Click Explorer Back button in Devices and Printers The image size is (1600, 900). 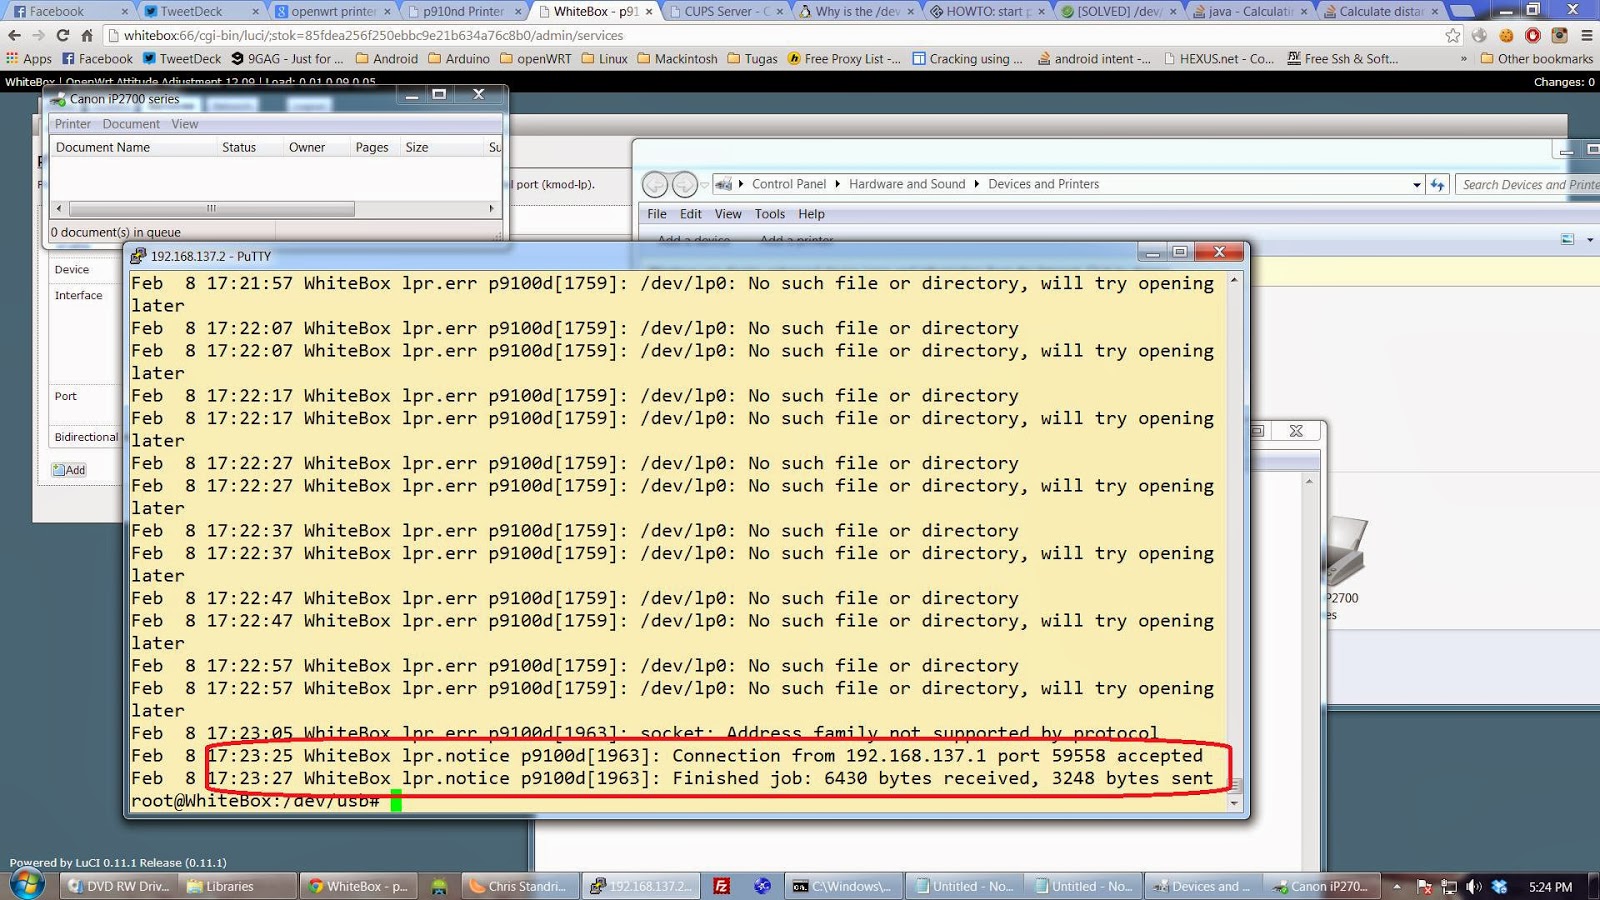655,184
